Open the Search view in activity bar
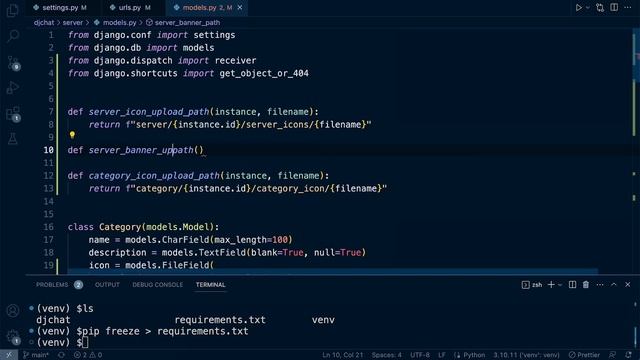 (x=13, y=36)
